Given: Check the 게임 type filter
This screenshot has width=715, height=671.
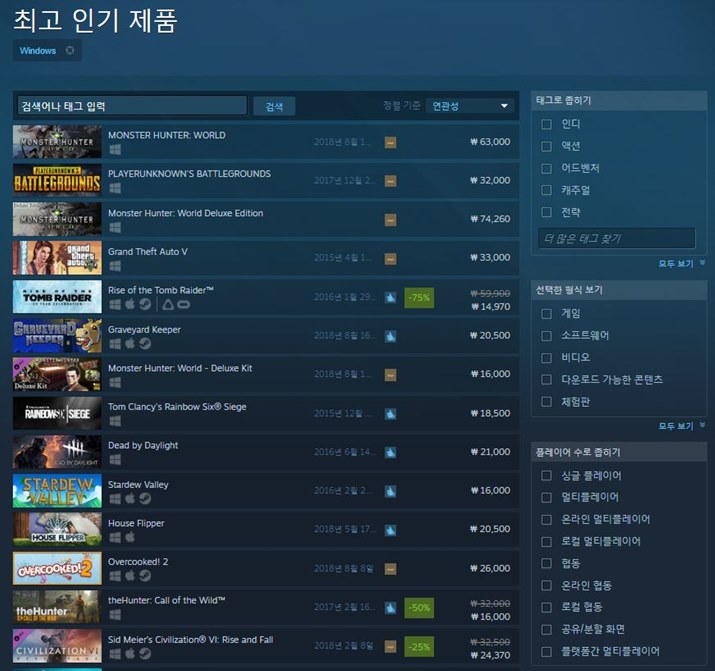Looking at the screenshot, I should tap(546, 314).
